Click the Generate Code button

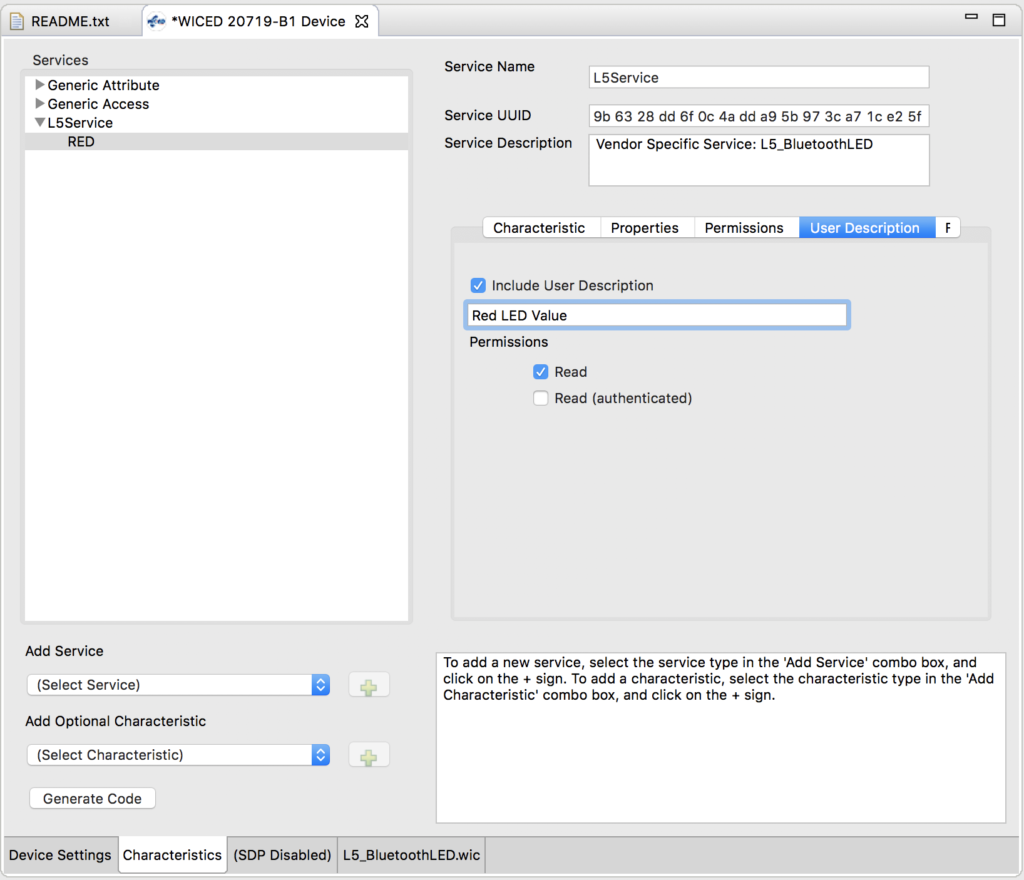[x=92, y=798]
